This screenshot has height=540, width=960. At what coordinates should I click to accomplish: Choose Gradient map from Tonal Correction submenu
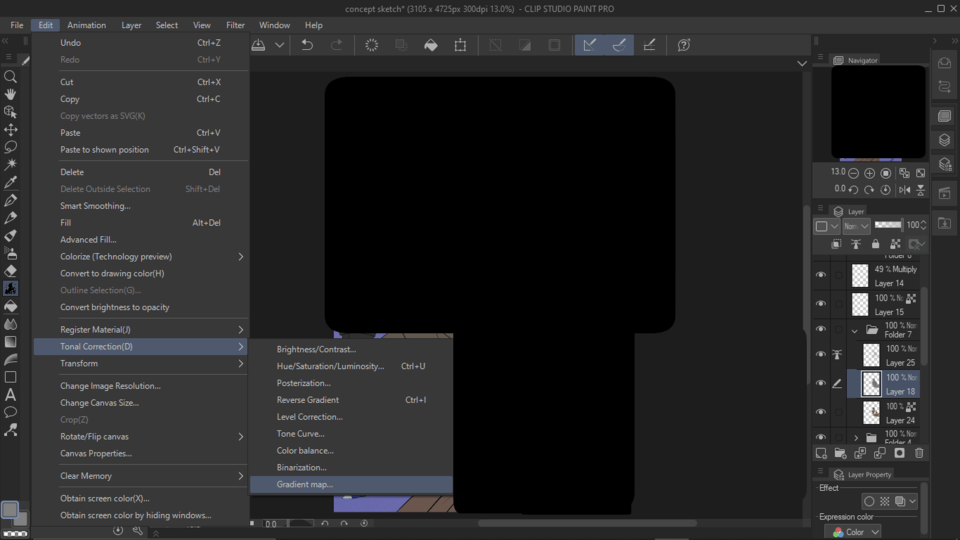tap(305, 484)
